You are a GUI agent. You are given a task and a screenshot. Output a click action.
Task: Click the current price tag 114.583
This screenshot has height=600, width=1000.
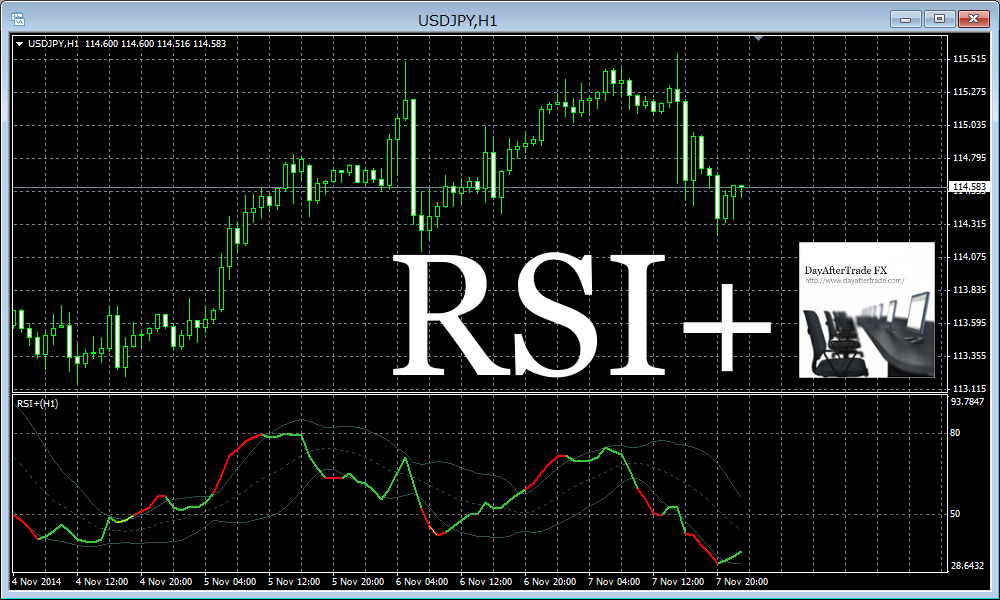click(968, 184)
